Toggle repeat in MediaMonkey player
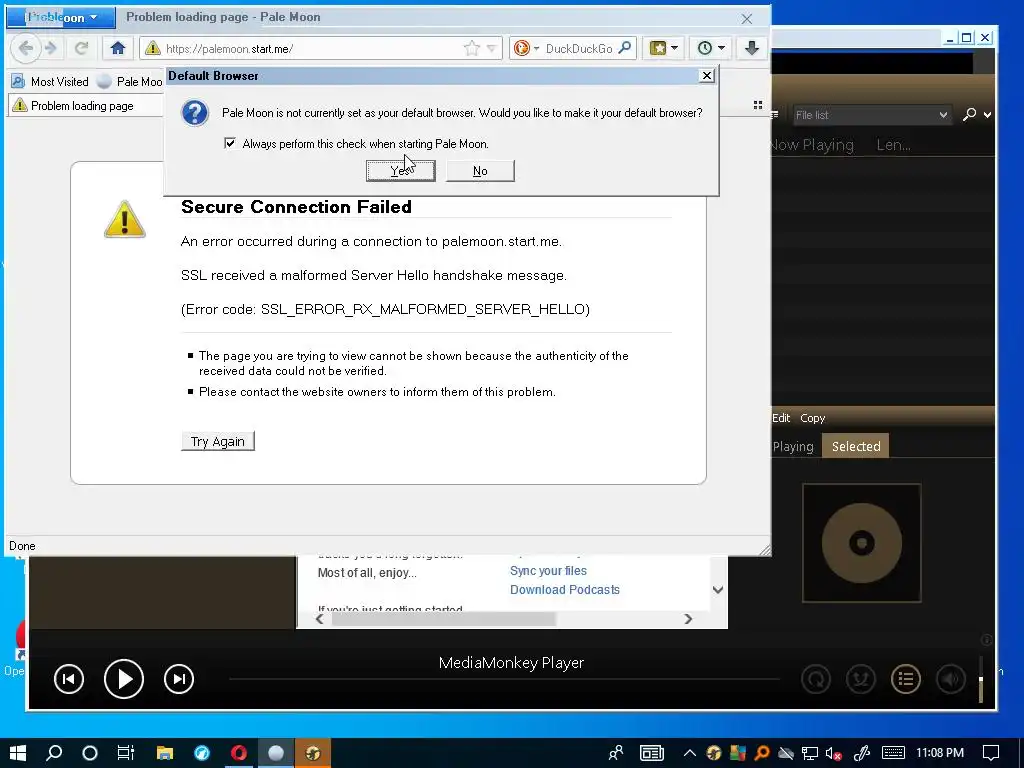 tap(816, 679)
